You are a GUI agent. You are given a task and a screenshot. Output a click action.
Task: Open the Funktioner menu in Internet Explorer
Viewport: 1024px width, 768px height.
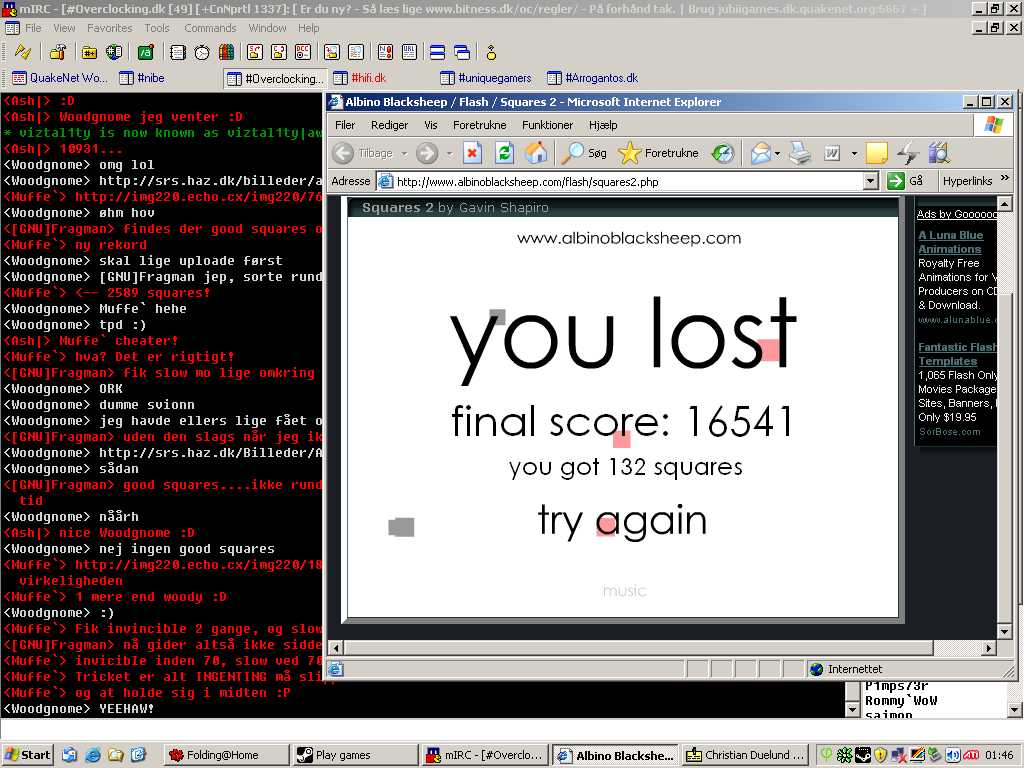(547, 125)
